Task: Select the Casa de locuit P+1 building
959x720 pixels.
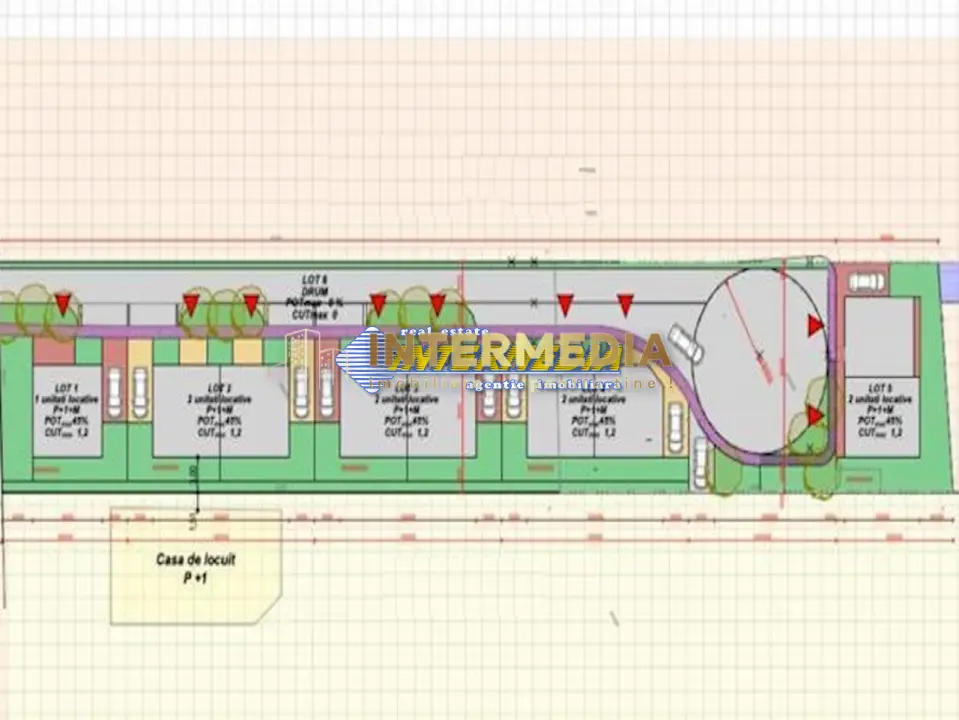Action: (x=196, y=567)
